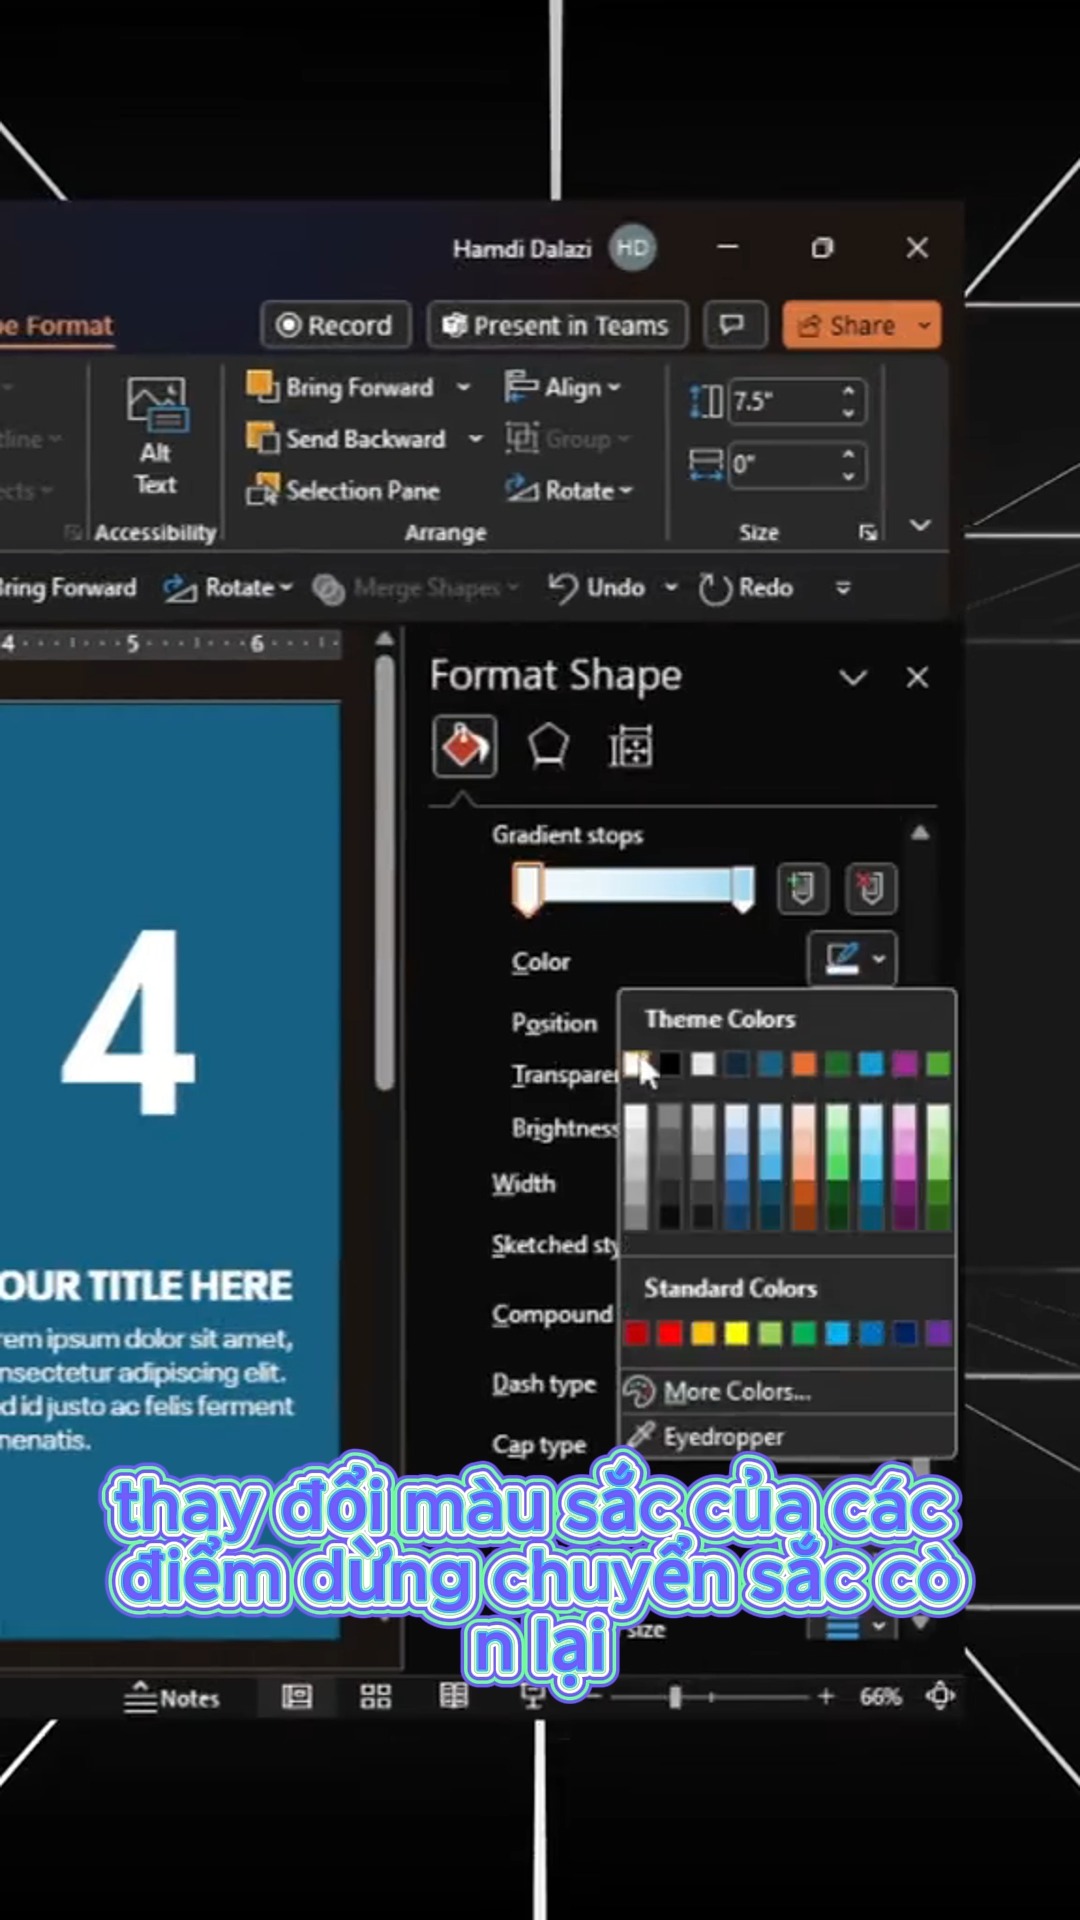
Task: Pick the black theme color swatch
Action: (x=670, y=1064)
